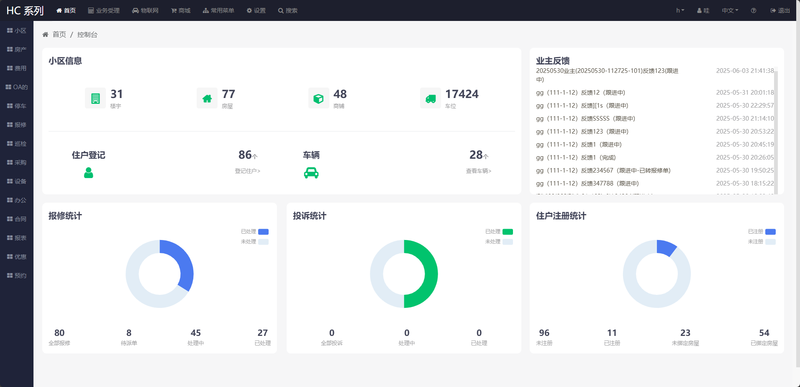The image size is (800, 387).
Task: Open feedback row 反馈347788 (跟进中)
Action: (655, 183)
